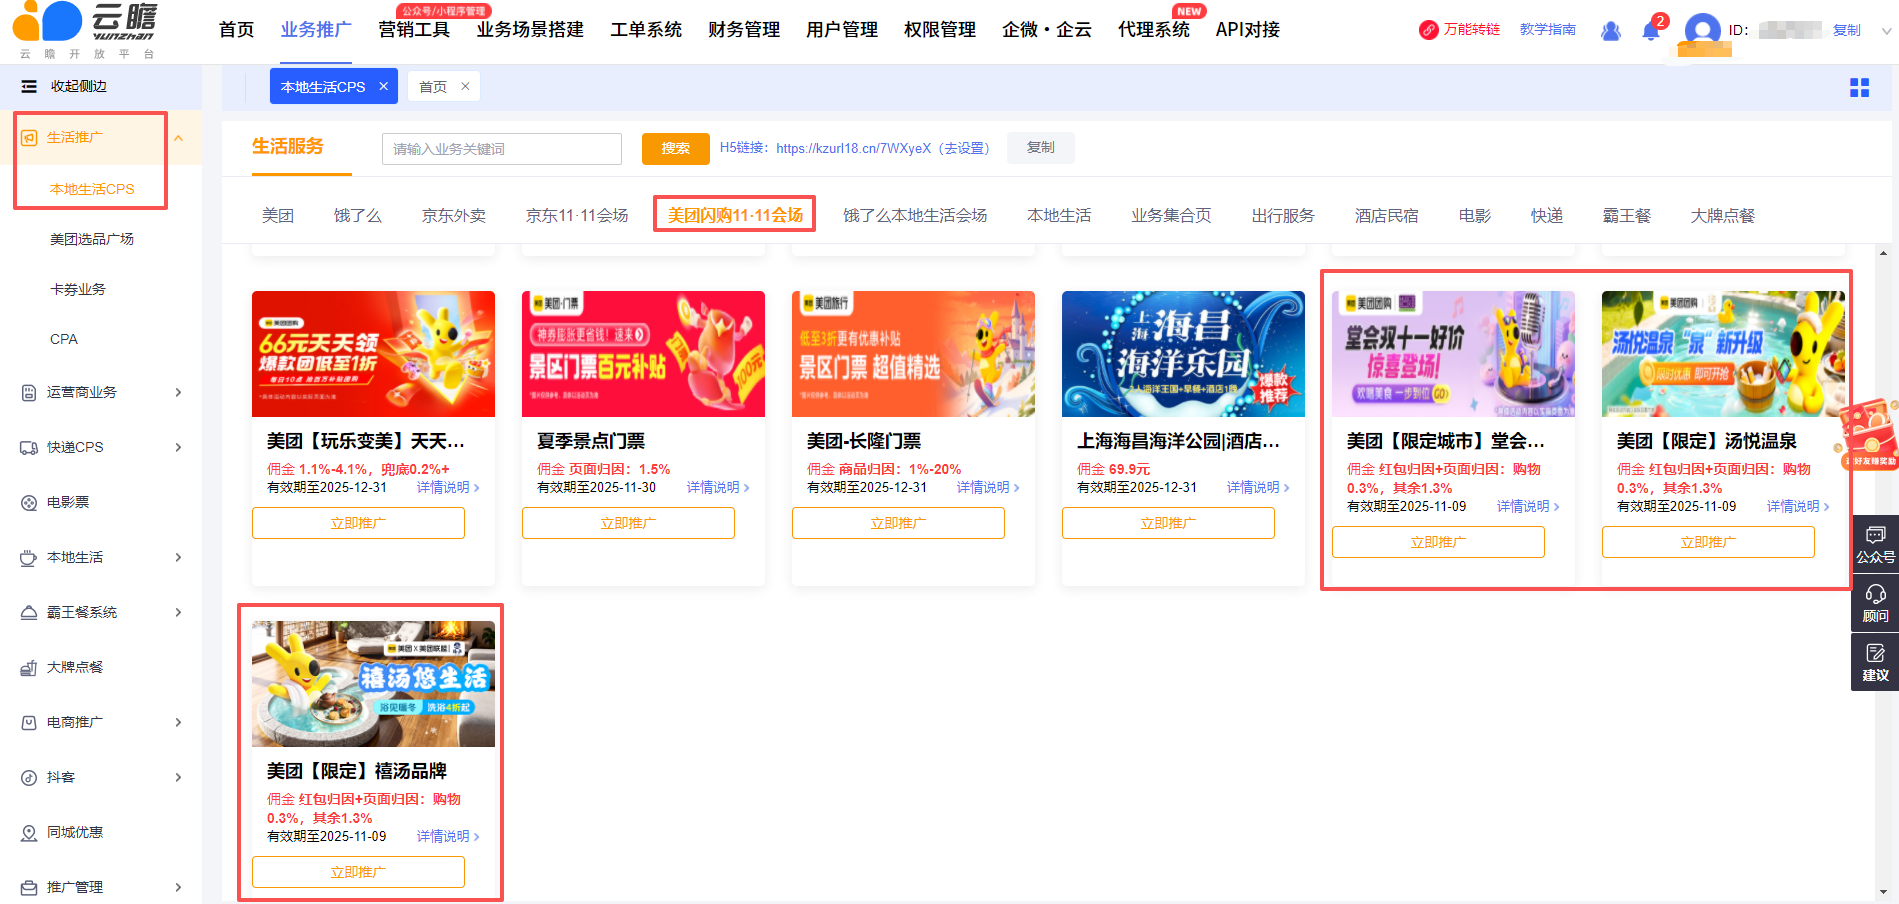Open the 财务管理 top menu
1899x904 pixels.
pos(743,30)
